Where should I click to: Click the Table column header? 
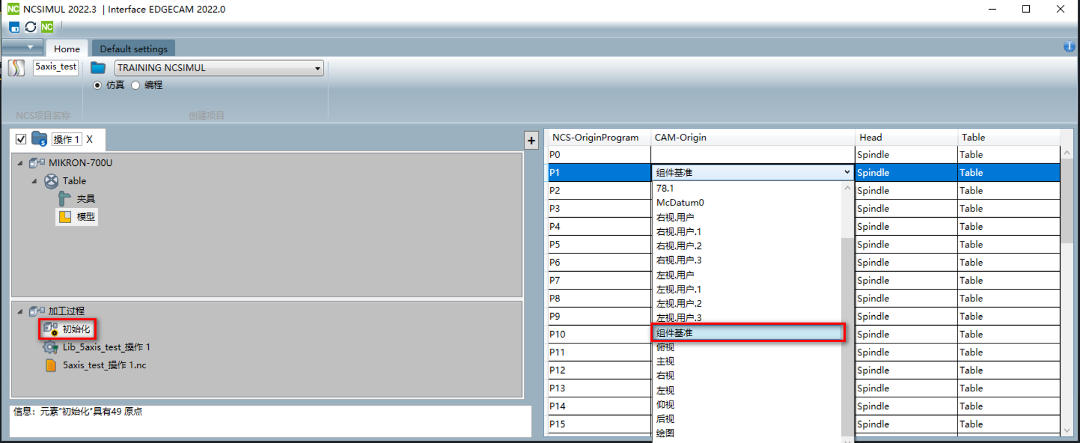pos(1009,138)
